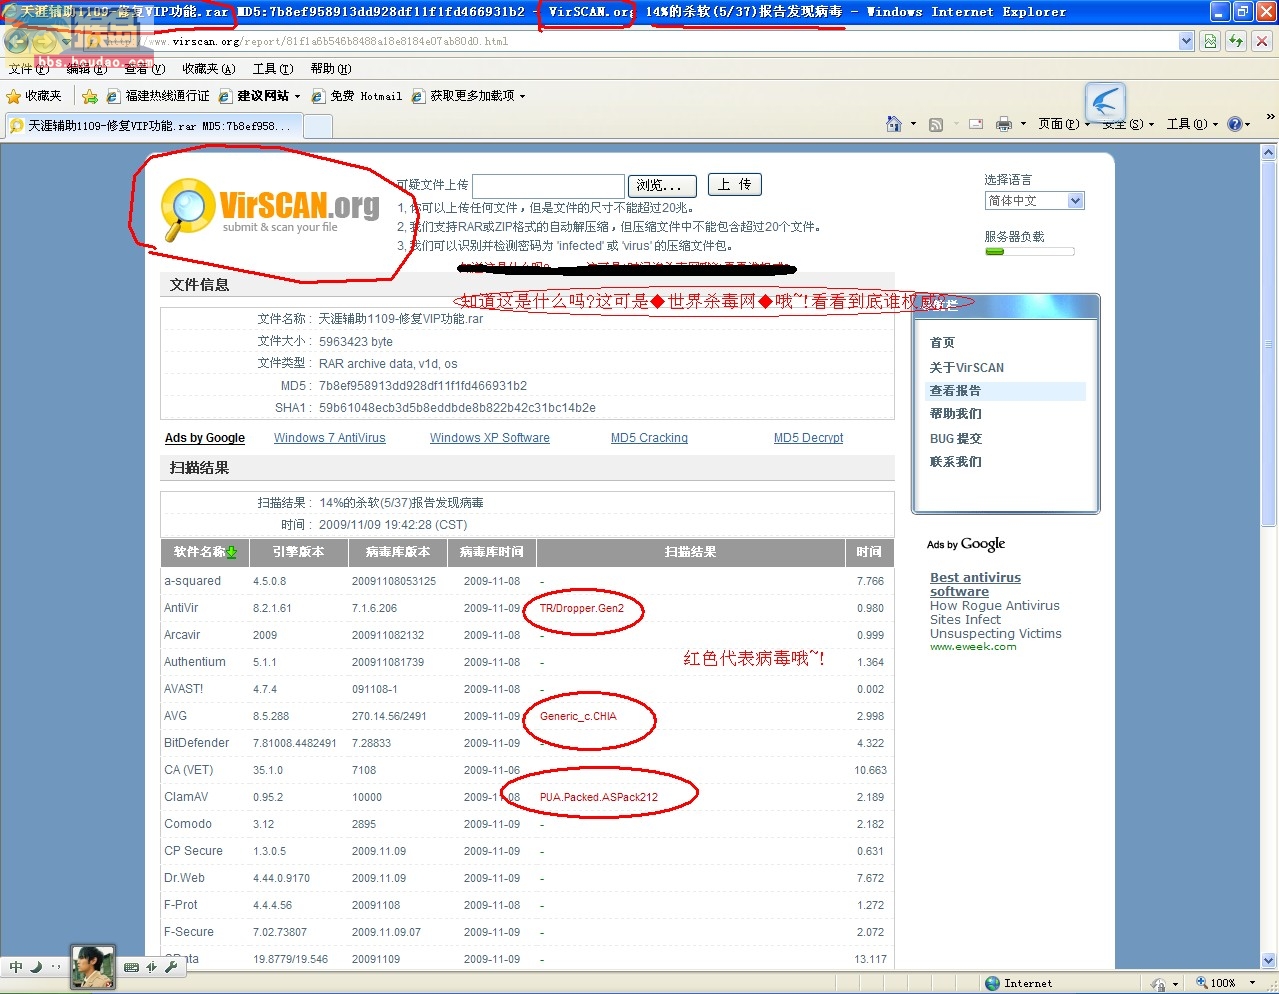Select the 天涯辅助1109 browser tab
The height and width of the screenshot is (994, 1279).
pos(152,126)
